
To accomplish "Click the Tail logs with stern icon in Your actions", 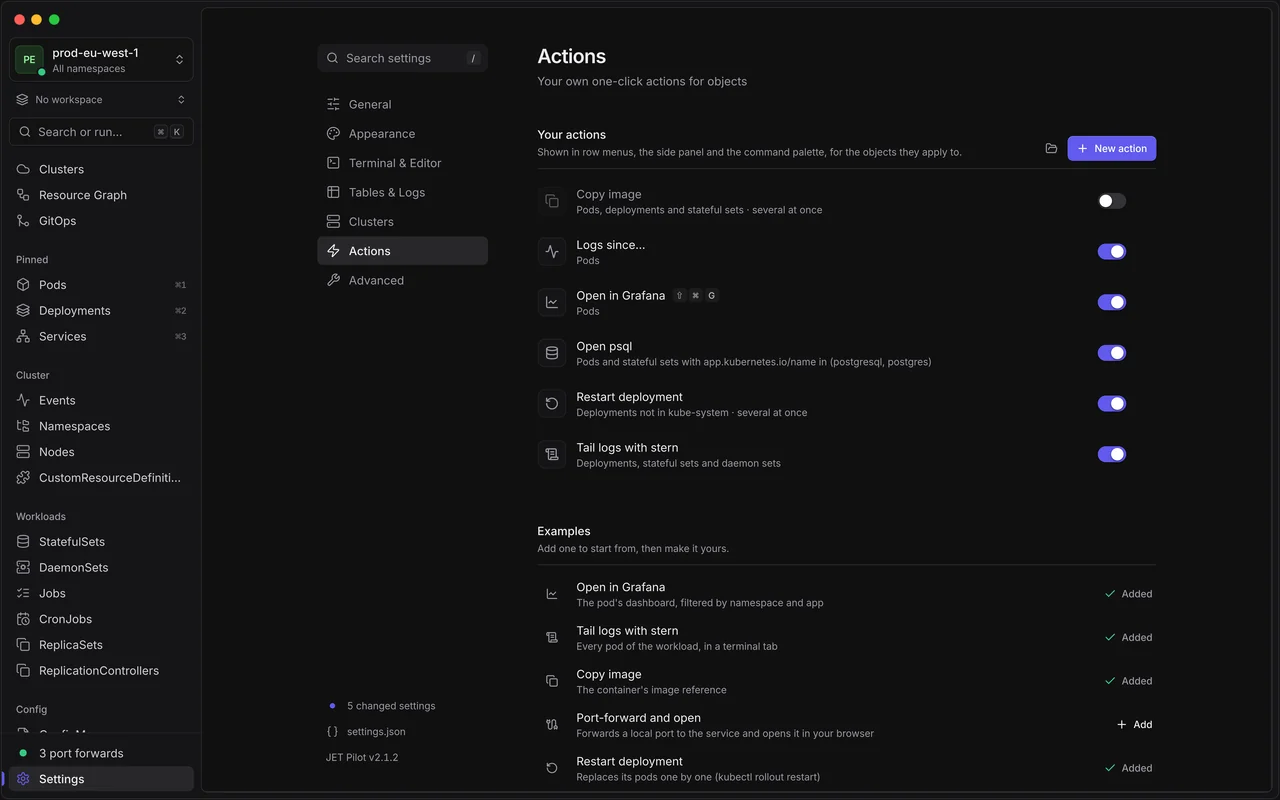I will 552,454.
